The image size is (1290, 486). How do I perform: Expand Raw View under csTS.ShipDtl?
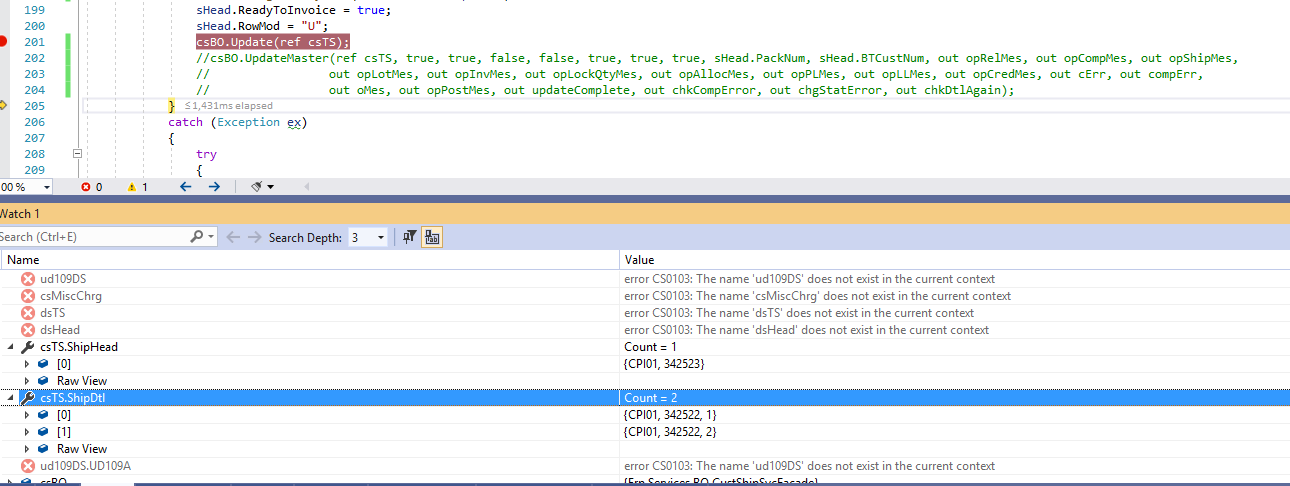(27, 449)
